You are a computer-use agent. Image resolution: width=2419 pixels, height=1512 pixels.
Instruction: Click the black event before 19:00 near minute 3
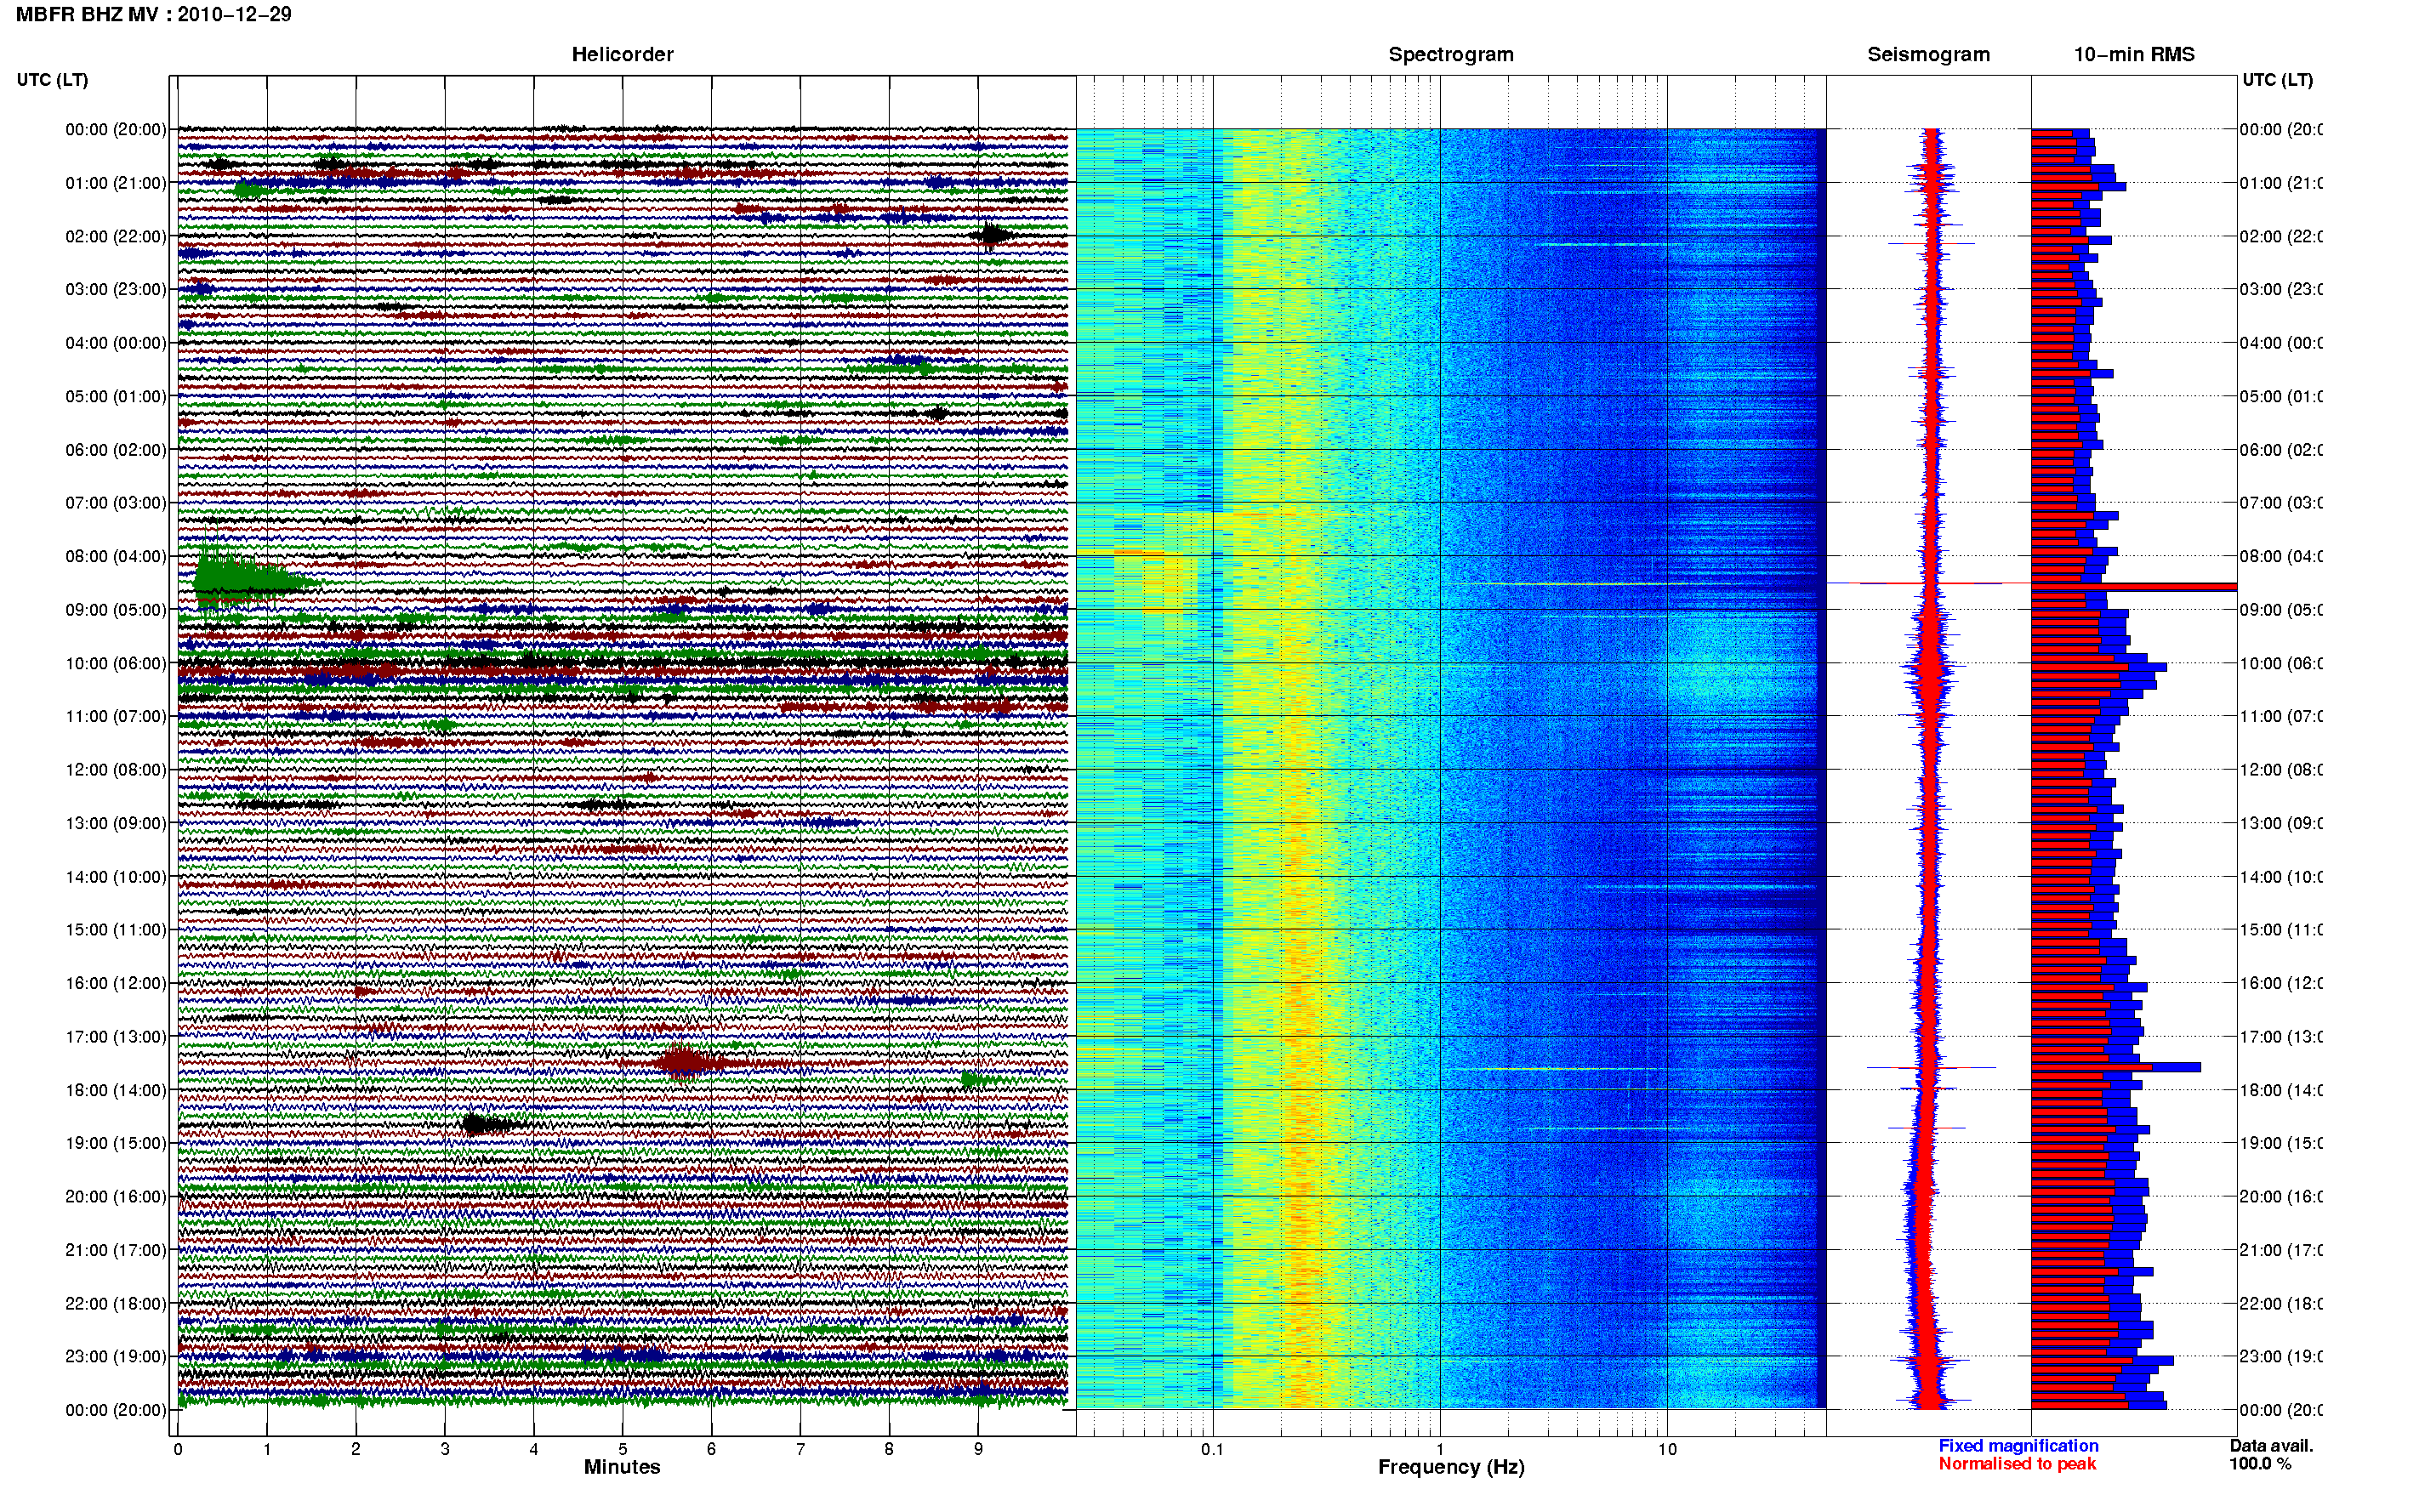tap(485, 1124)
